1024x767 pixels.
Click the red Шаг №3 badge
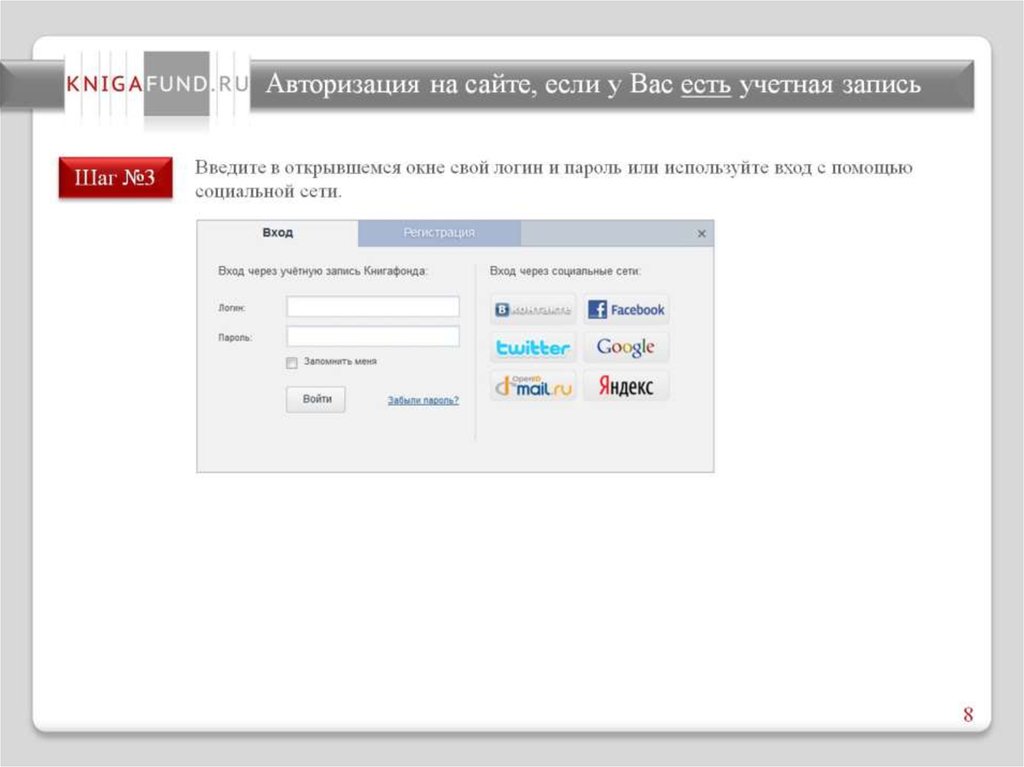(x=115, y=178)
